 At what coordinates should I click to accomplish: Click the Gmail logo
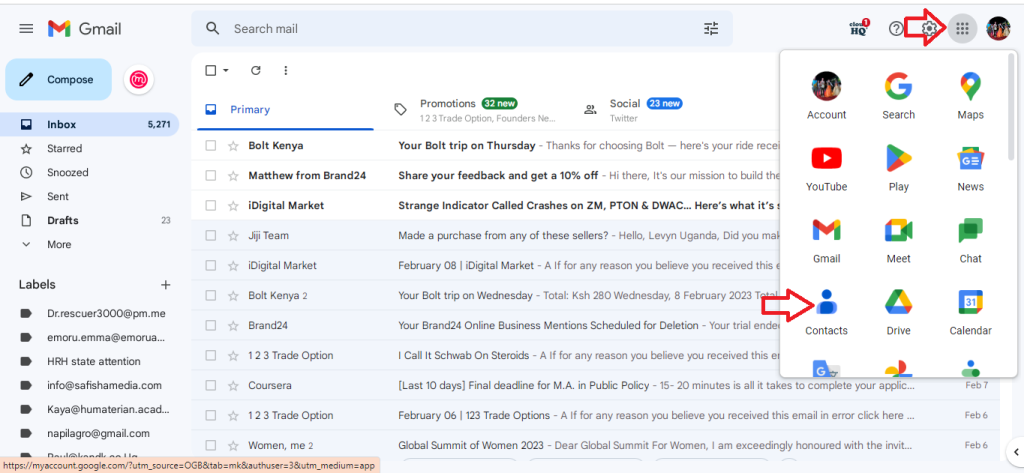84,29
